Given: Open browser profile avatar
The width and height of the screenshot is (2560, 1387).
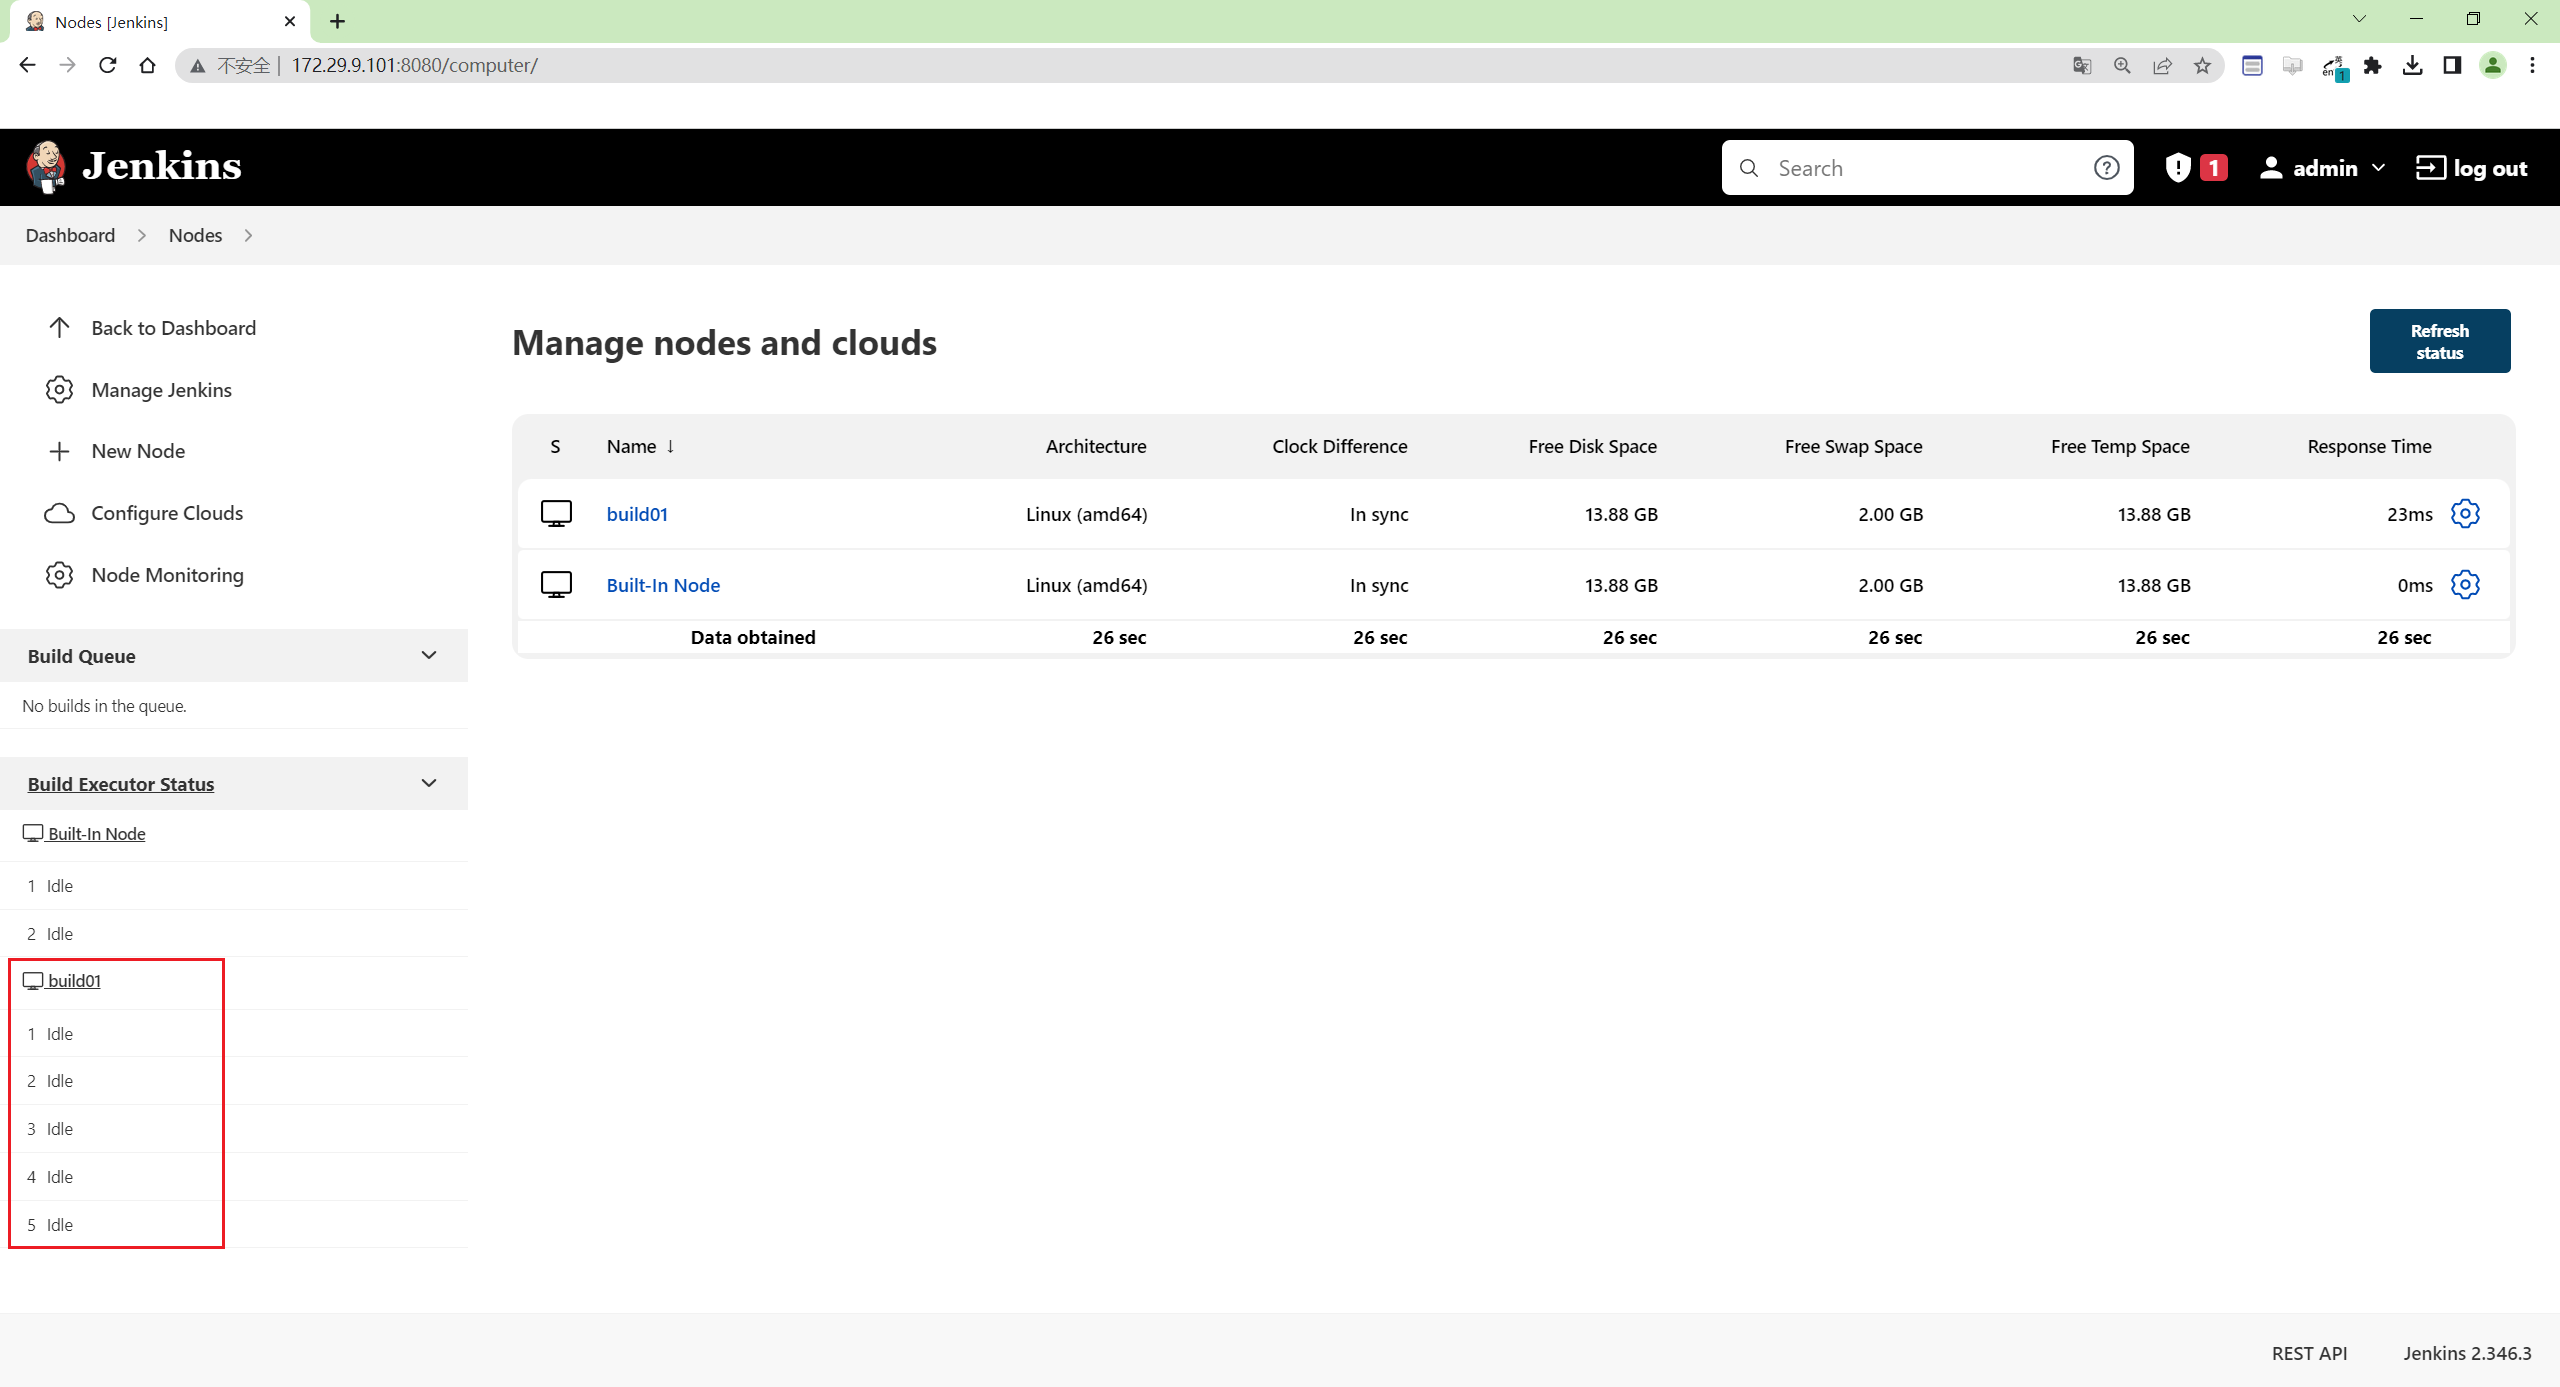Looking at the screenshot, I should [2492, 65].
